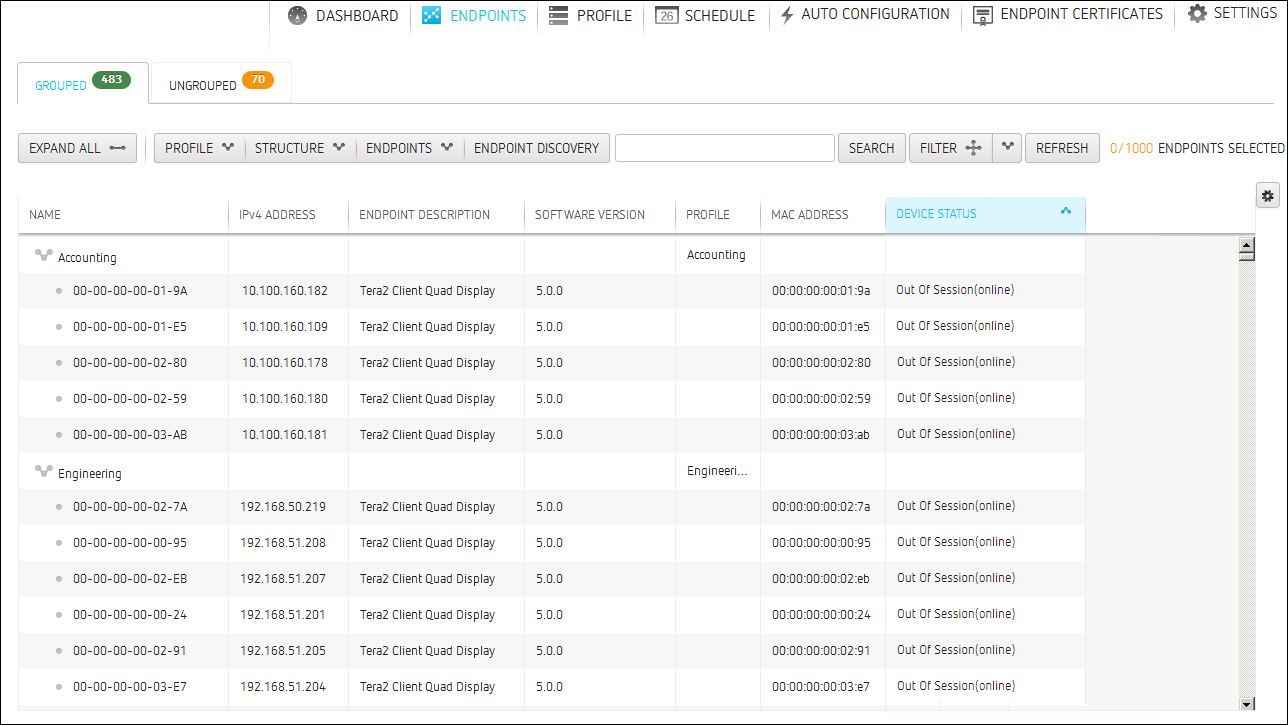
Task: Select endpoint 00-00-00-00-02-80
Action: (x=130, y=363)
